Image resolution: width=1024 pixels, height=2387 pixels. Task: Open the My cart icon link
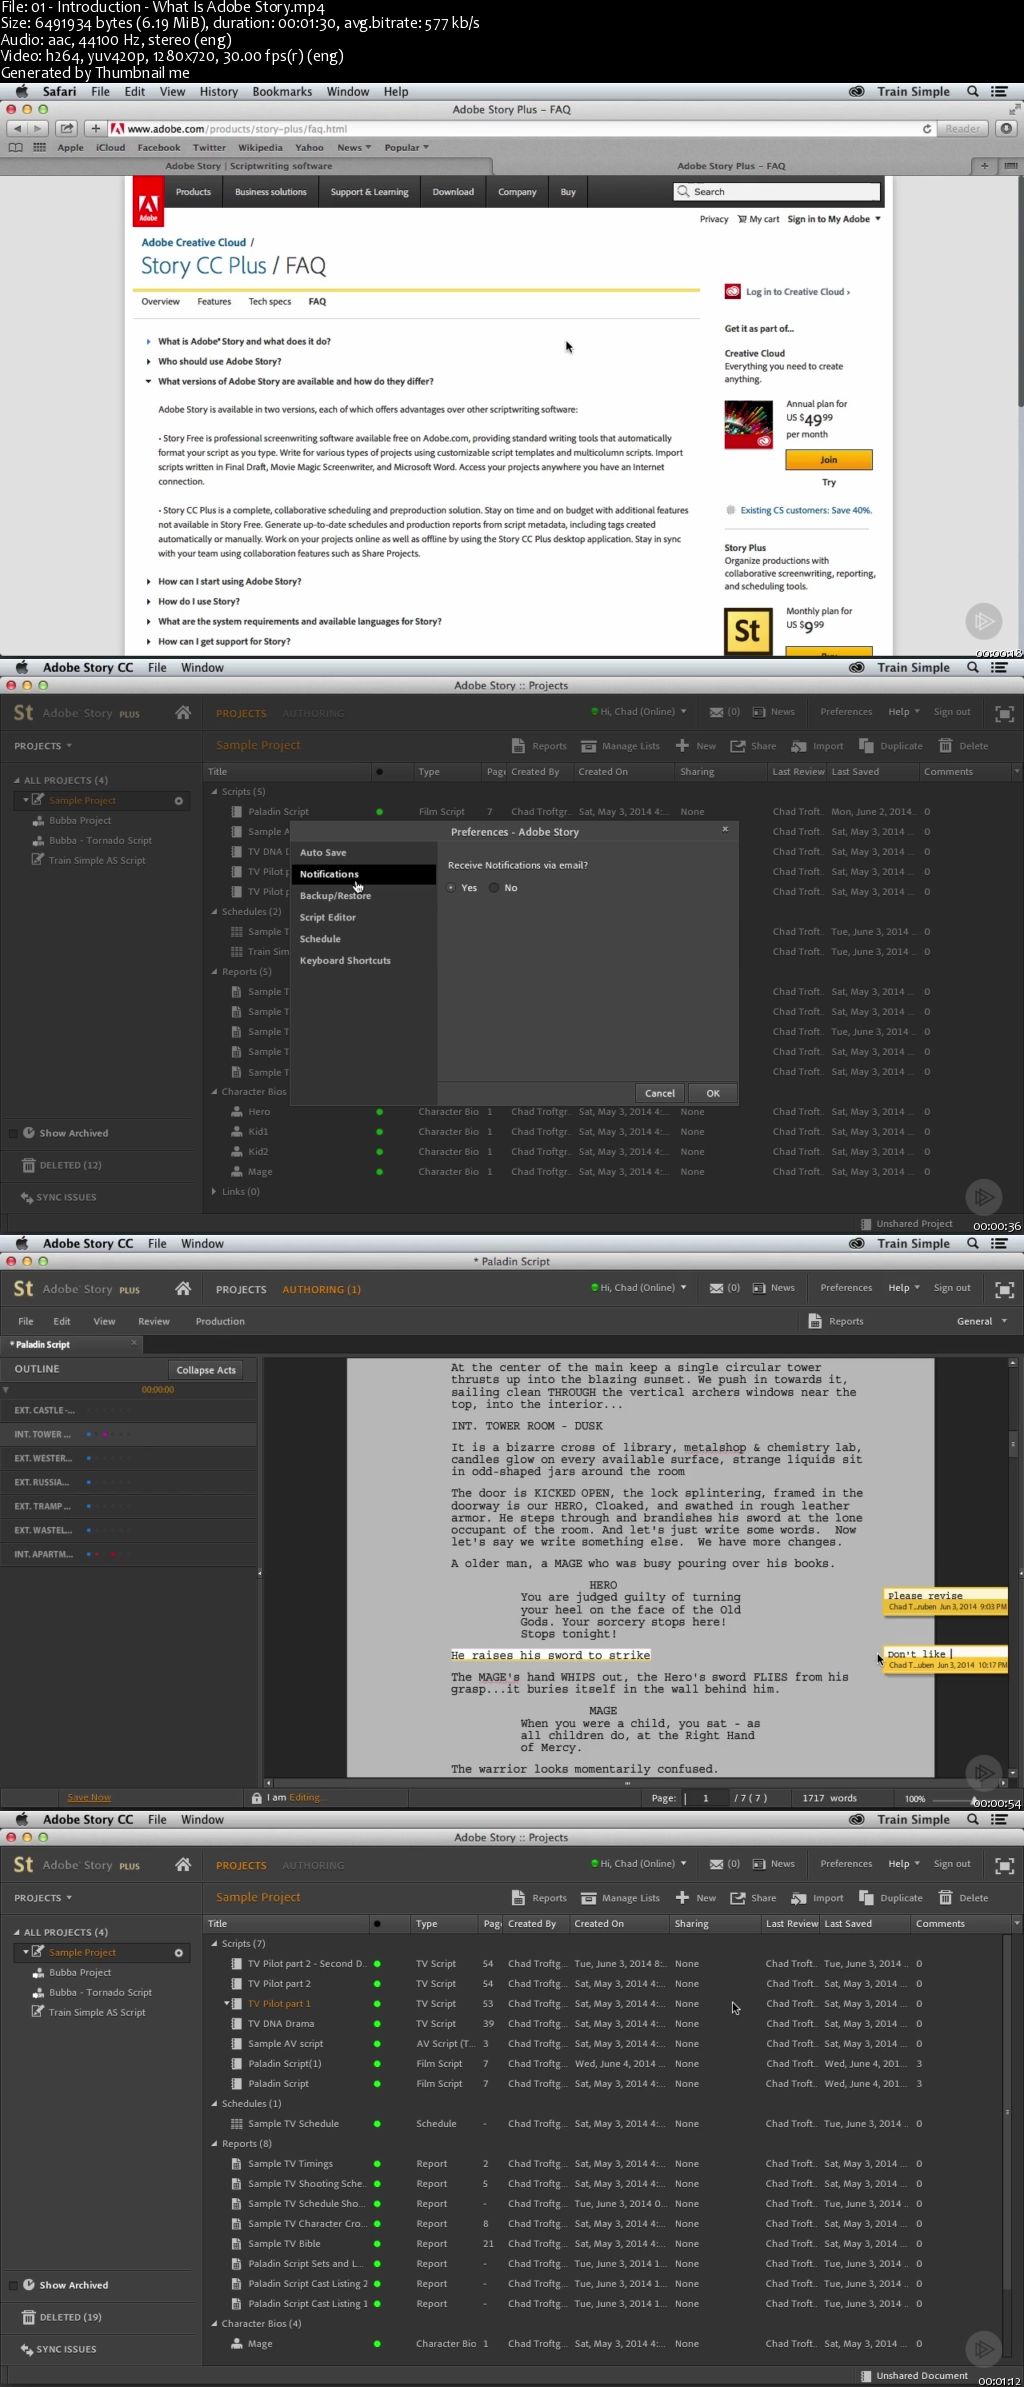(758, 219)
